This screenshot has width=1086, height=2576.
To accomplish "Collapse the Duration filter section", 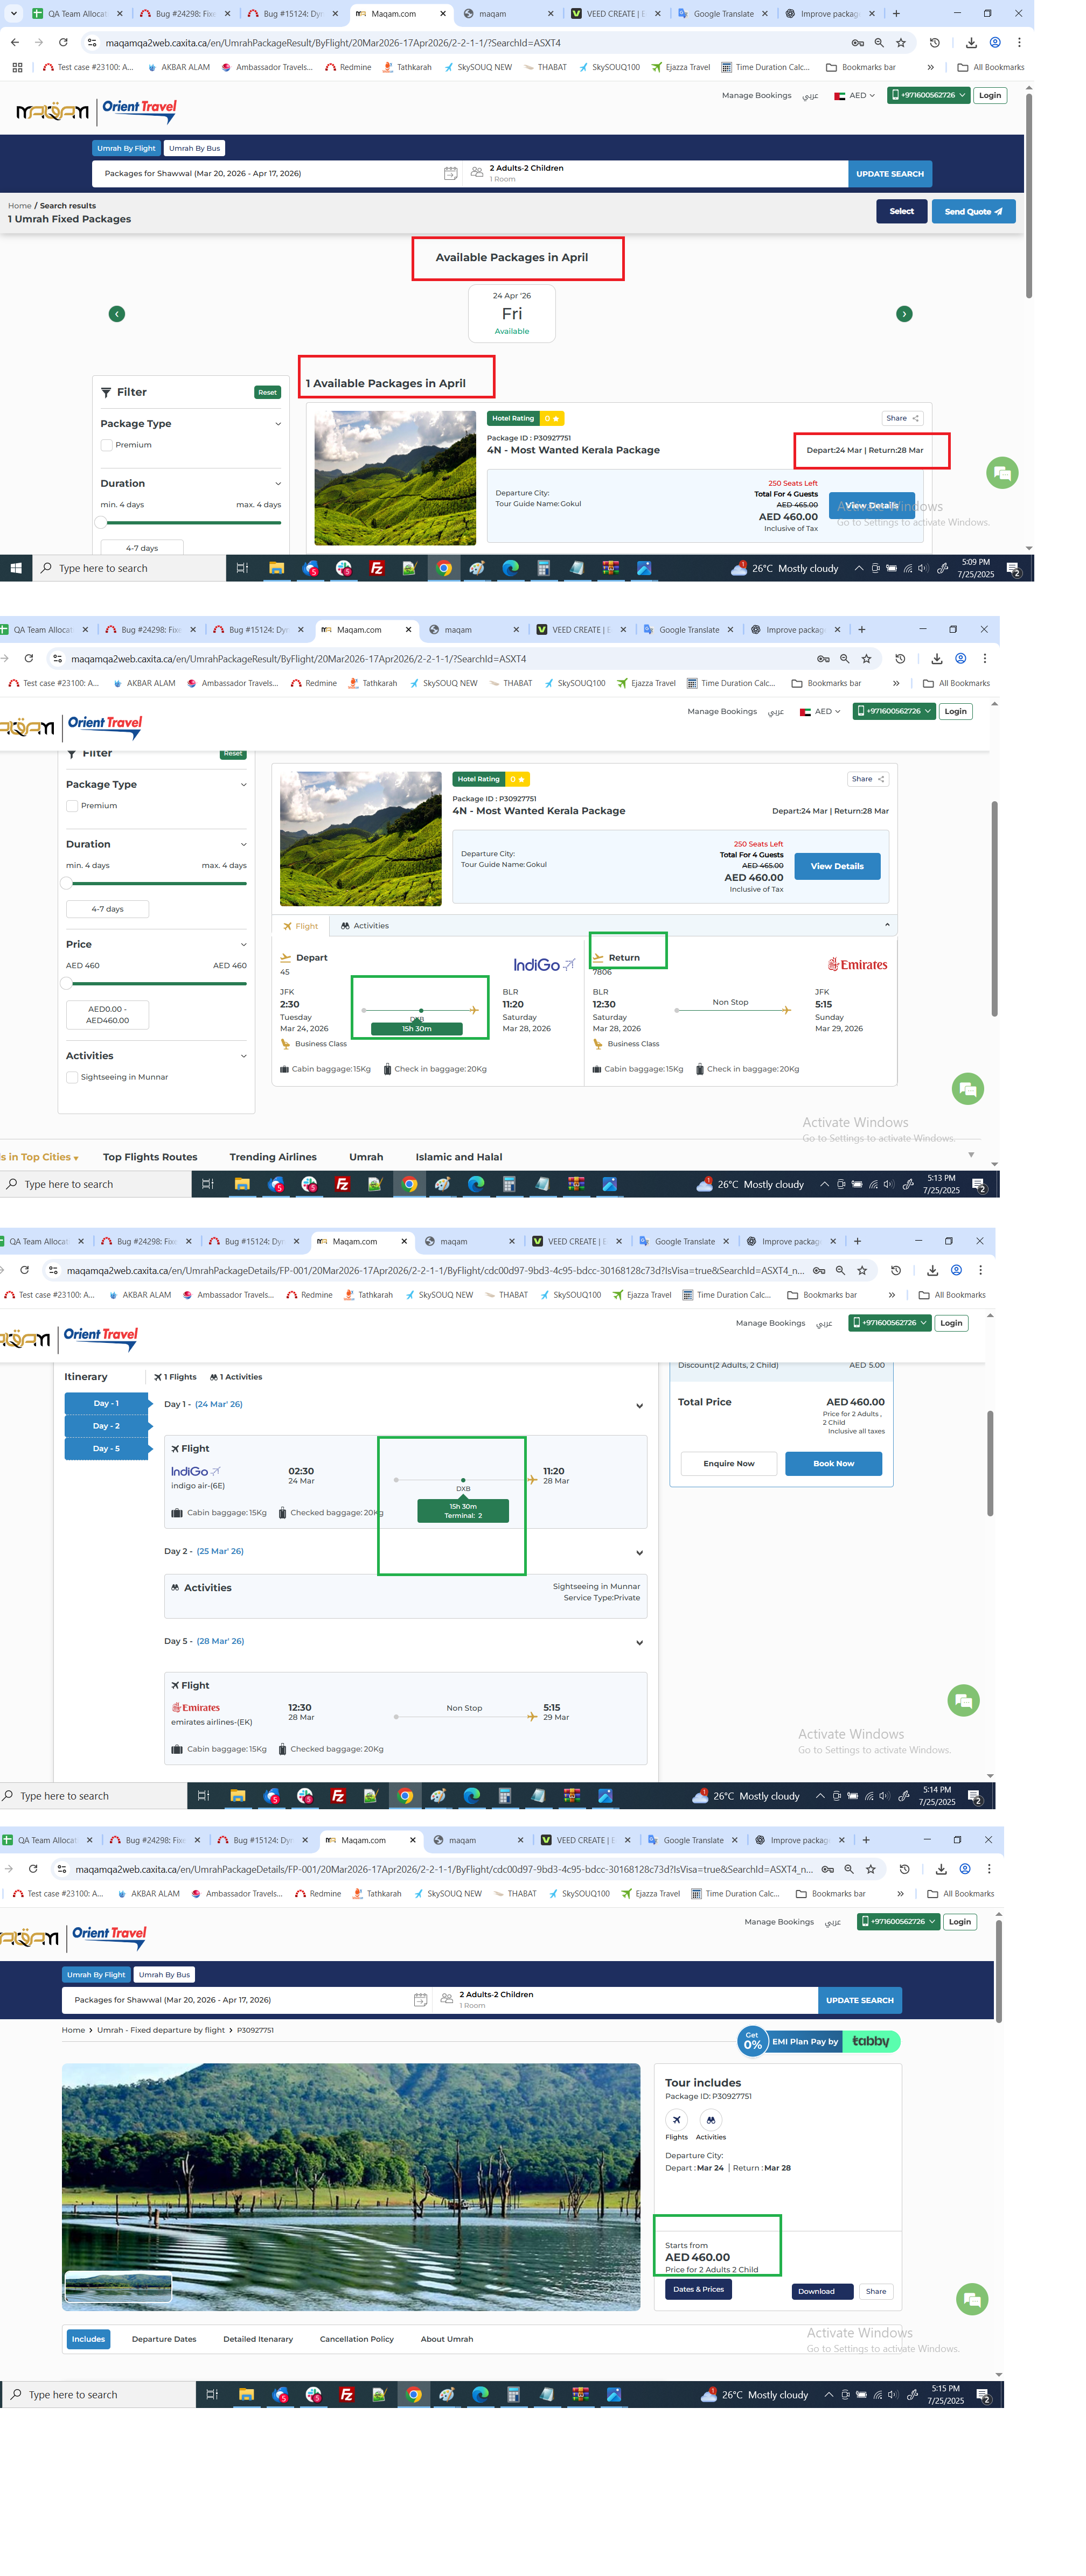I will pos(278,483).
